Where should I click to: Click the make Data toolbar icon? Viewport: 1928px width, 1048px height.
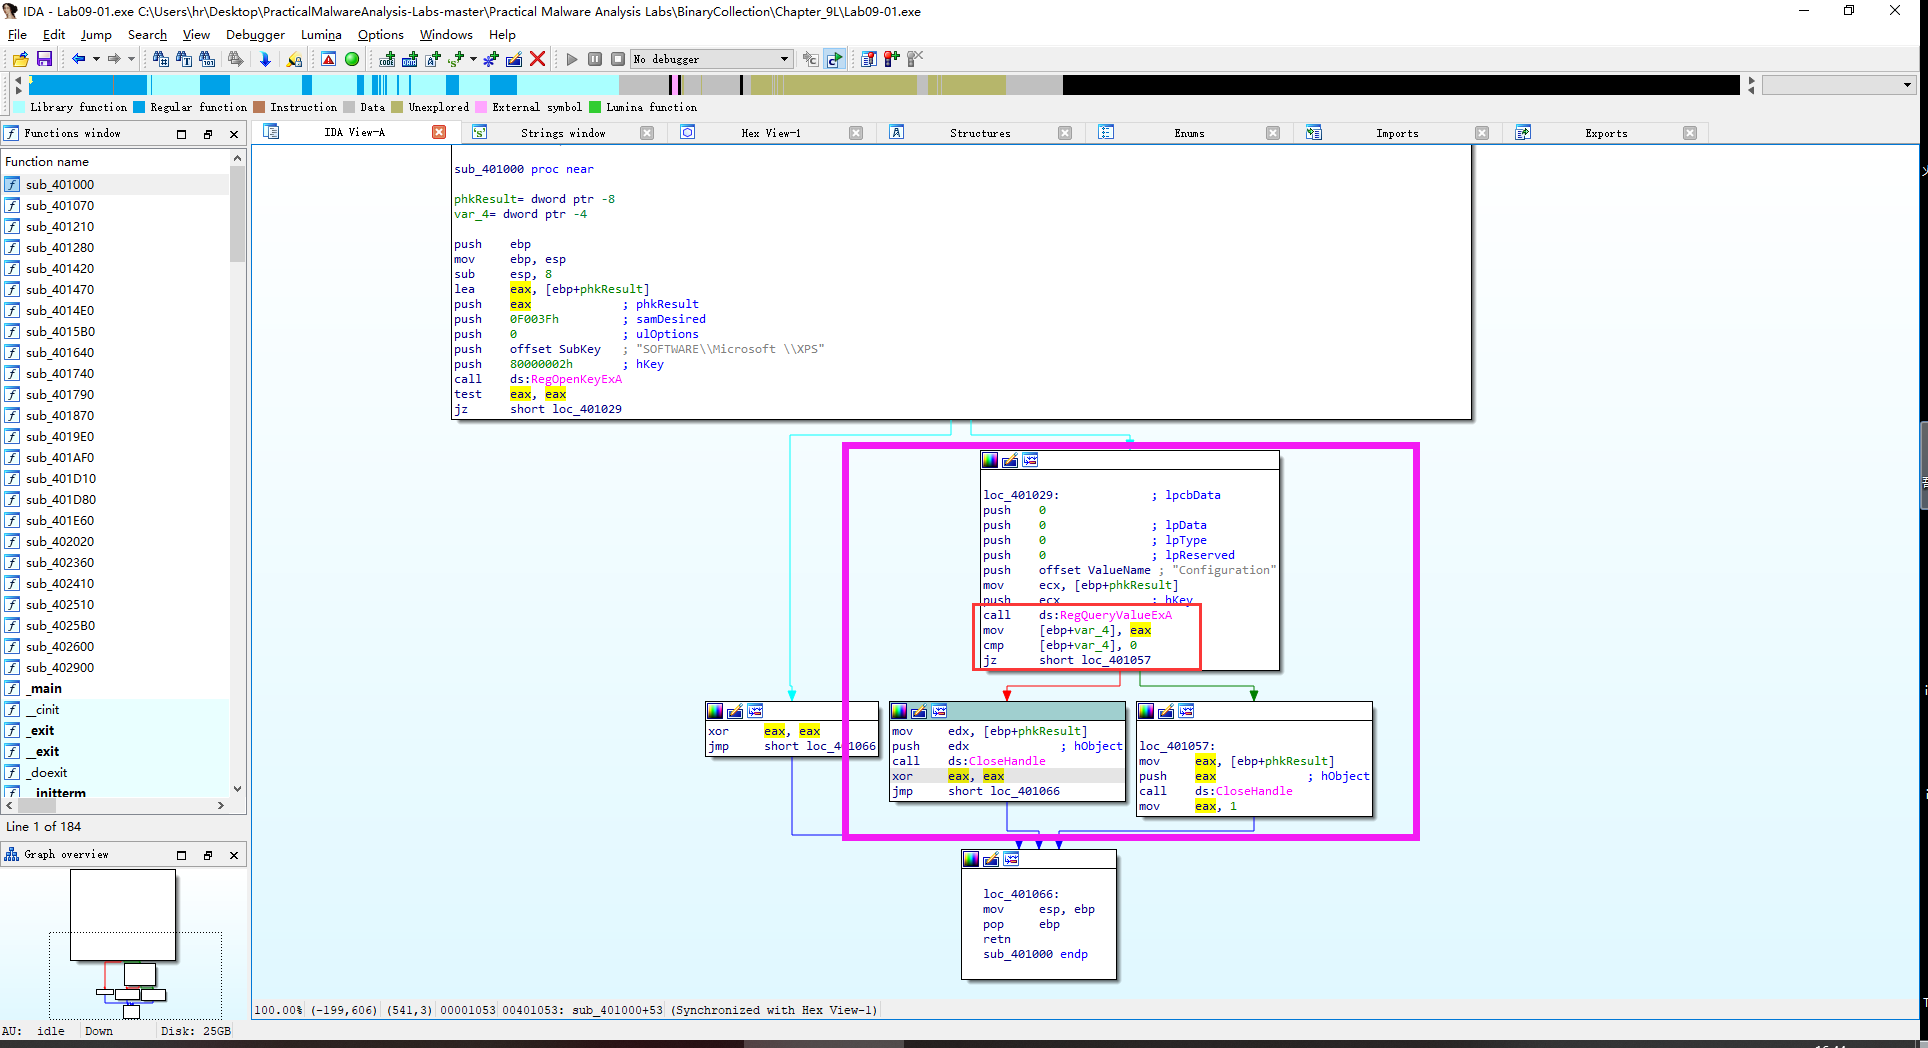pyautogui.click(x=410, y=59)
